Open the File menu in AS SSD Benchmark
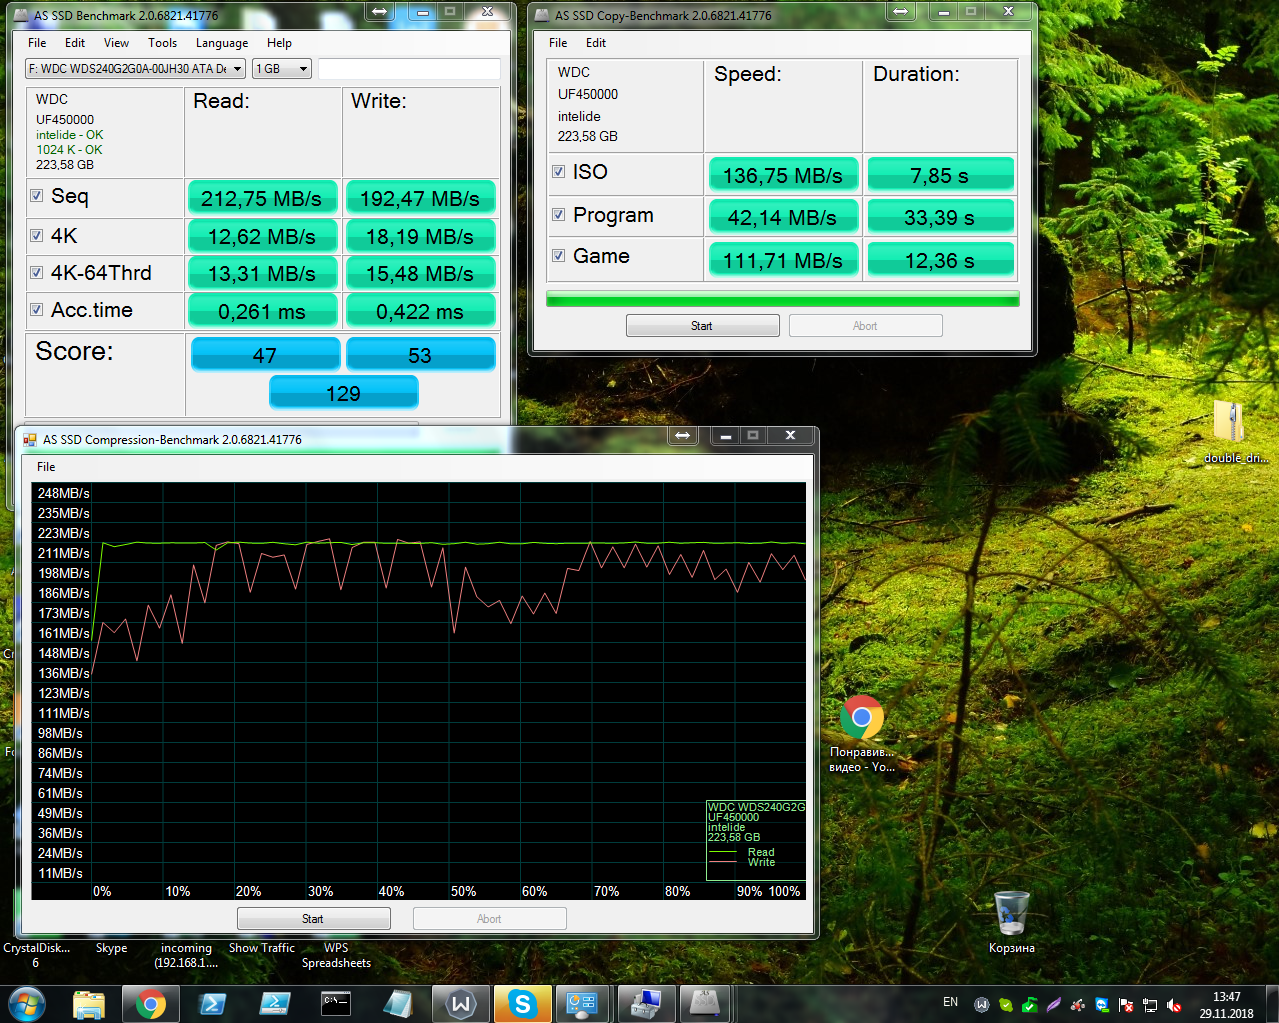The image size is (1279, 1023). [x=37, y=43]
